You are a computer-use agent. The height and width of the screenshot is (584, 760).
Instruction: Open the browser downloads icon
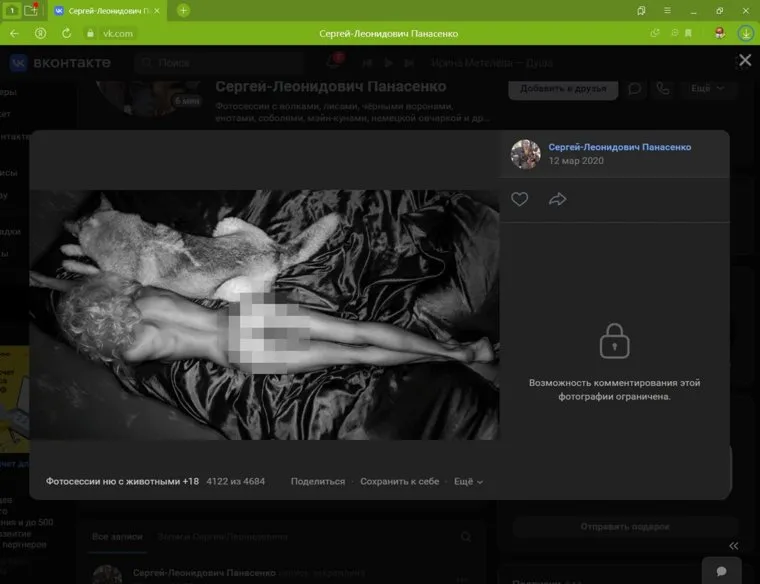745,33
